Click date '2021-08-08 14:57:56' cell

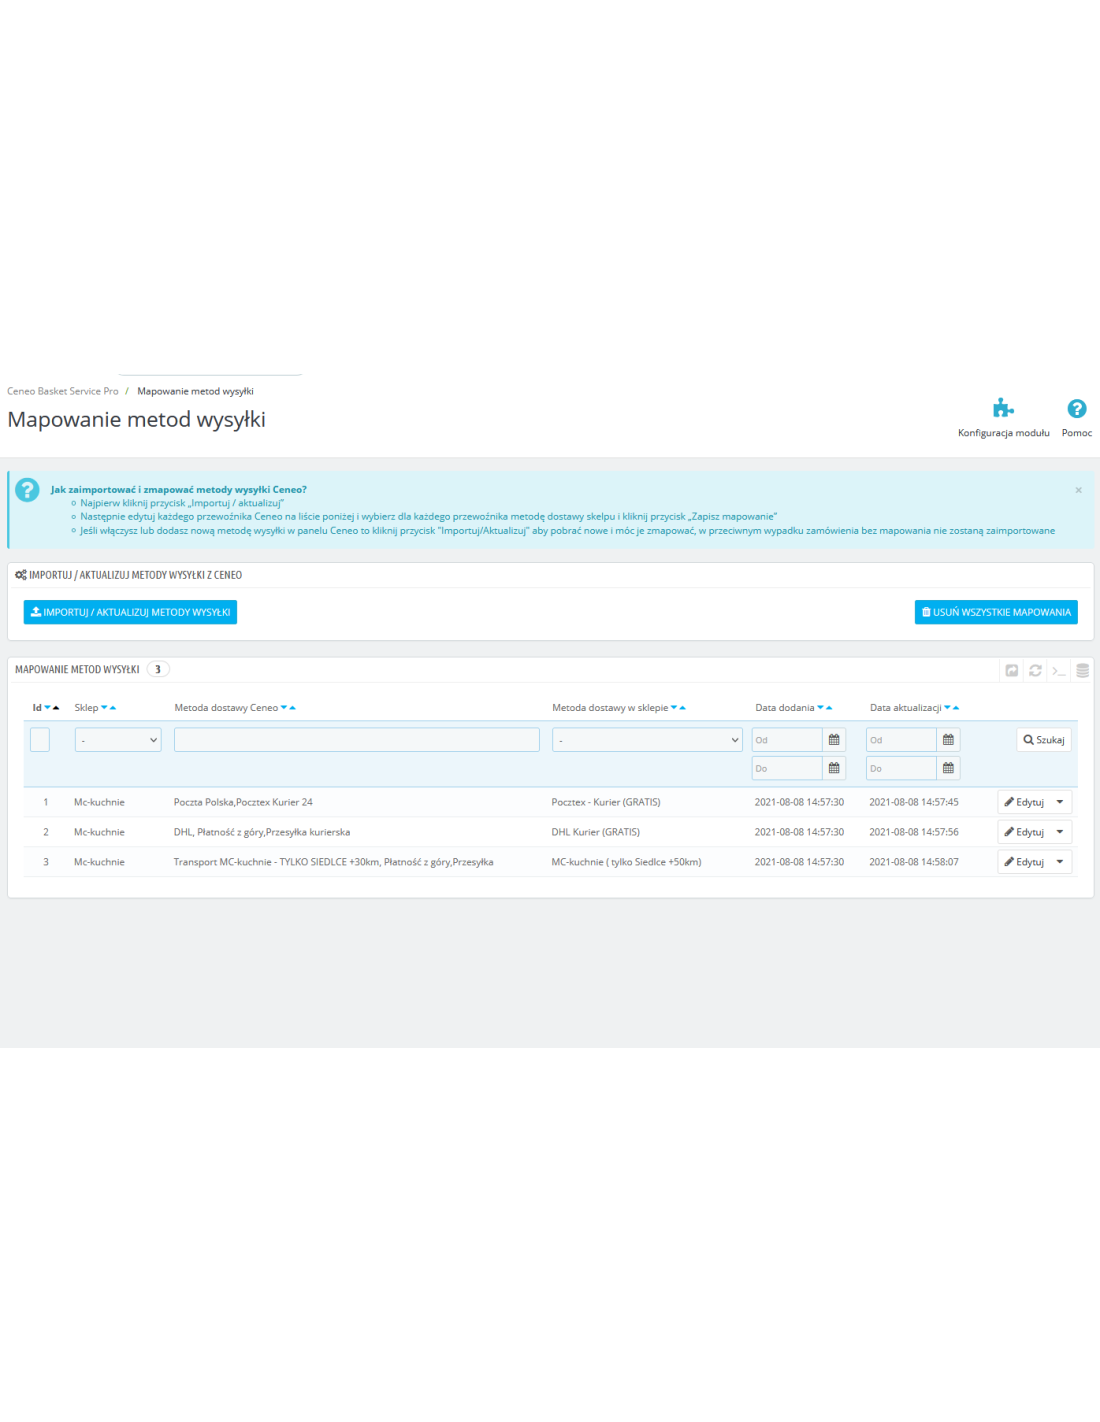(914, 832)
